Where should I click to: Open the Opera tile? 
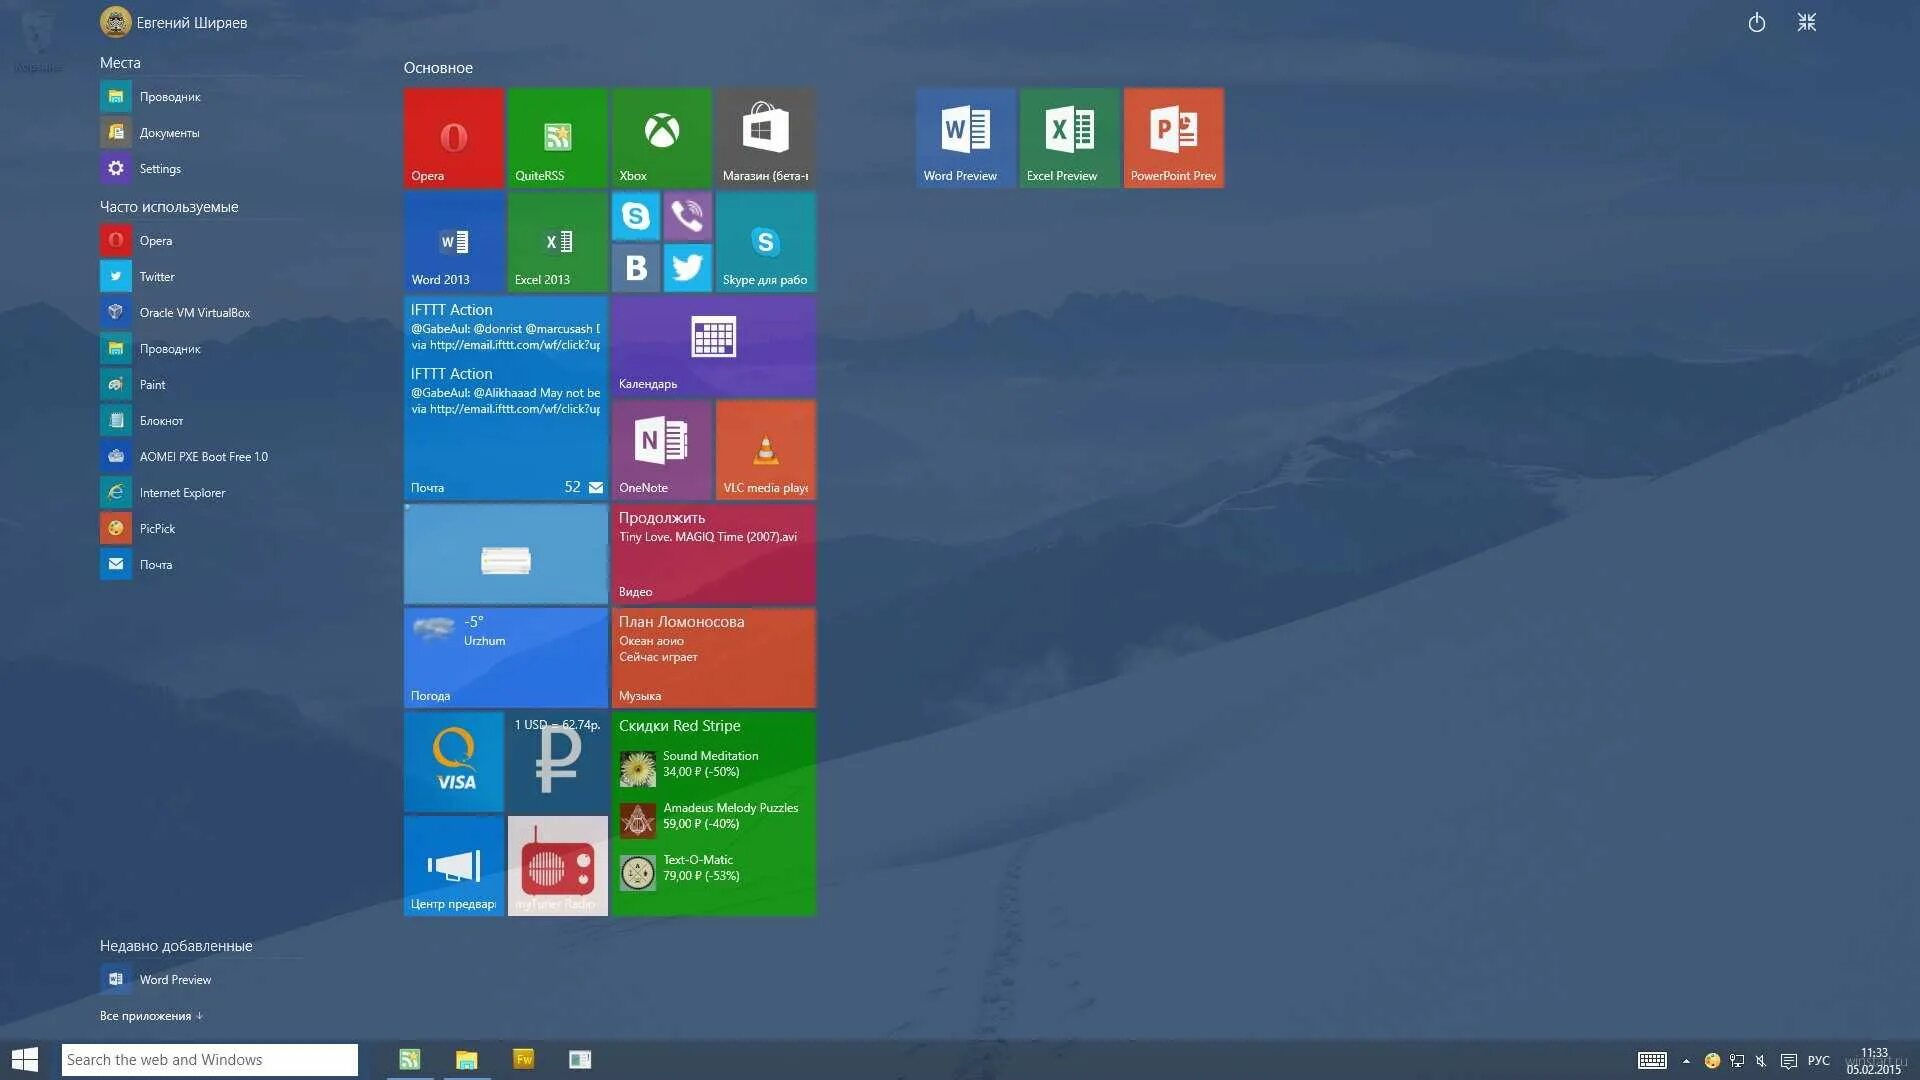click(453, 137)
